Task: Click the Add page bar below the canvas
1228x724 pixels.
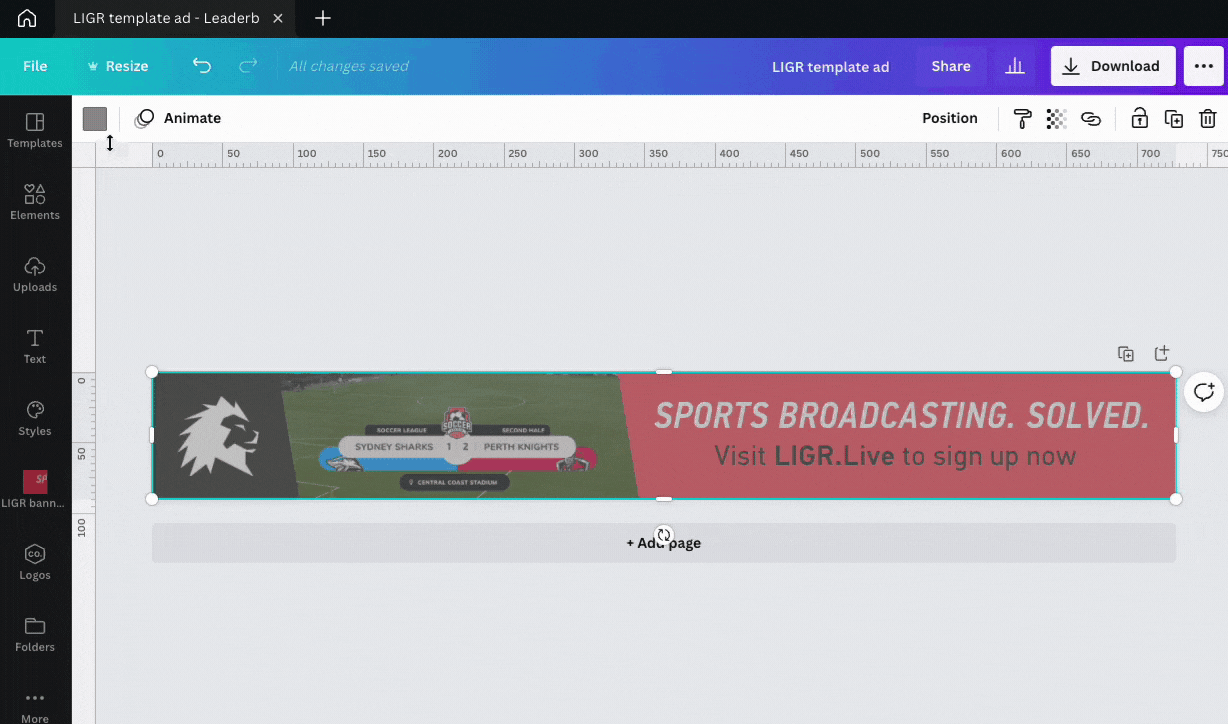Action: (664, 543)
